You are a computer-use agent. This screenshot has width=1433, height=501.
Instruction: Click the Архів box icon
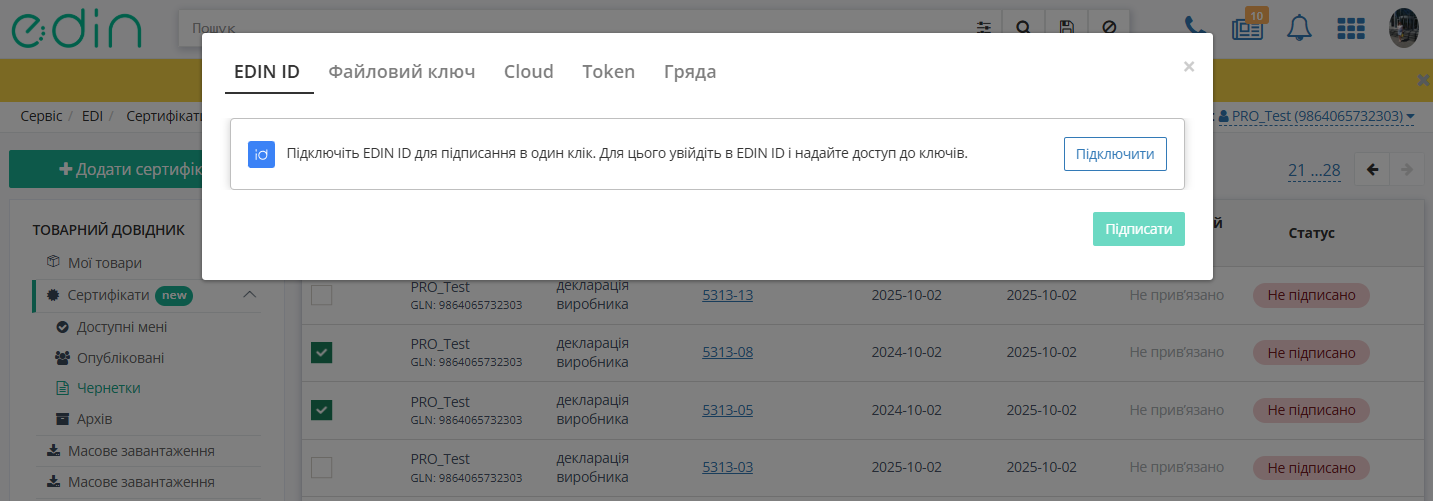click(63, 418)
